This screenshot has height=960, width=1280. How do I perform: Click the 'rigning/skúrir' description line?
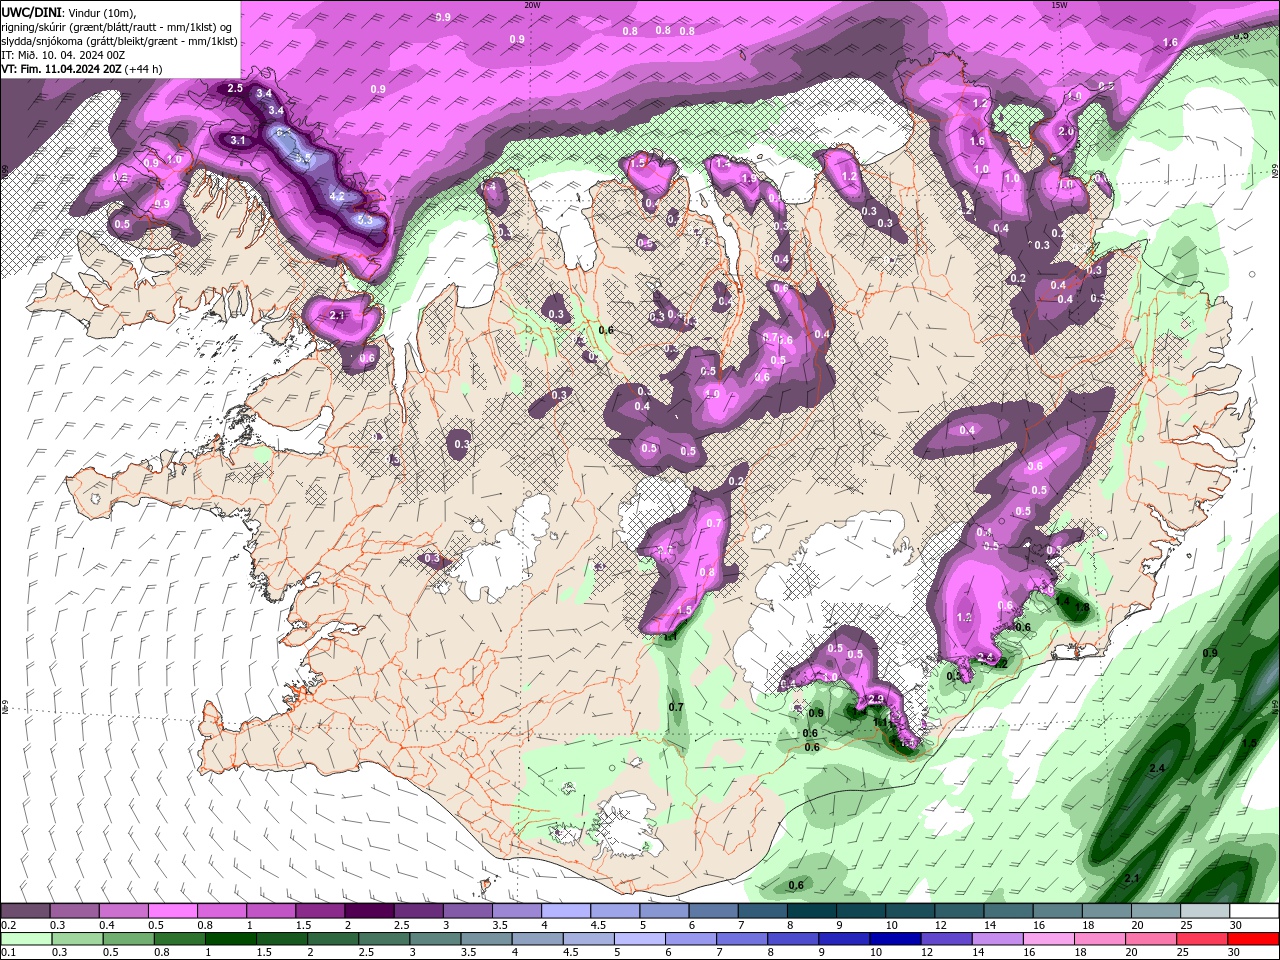[x=118, y=26]
